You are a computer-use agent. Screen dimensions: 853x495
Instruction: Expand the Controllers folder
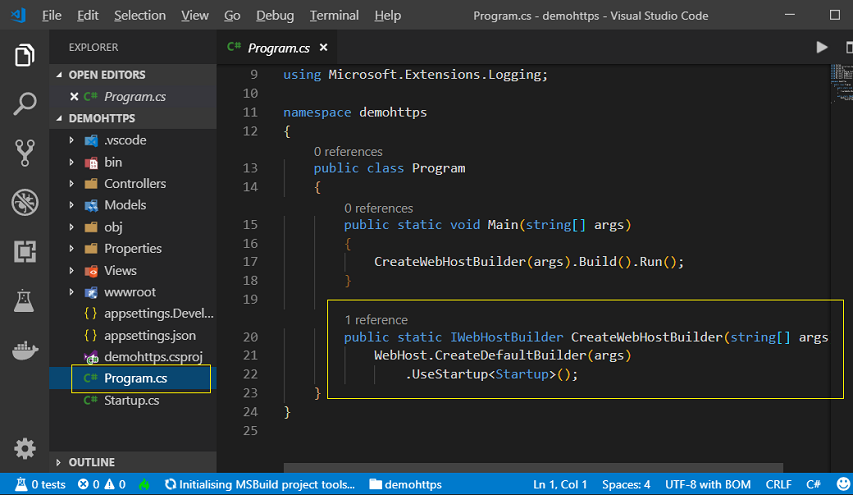coord(71,184)
